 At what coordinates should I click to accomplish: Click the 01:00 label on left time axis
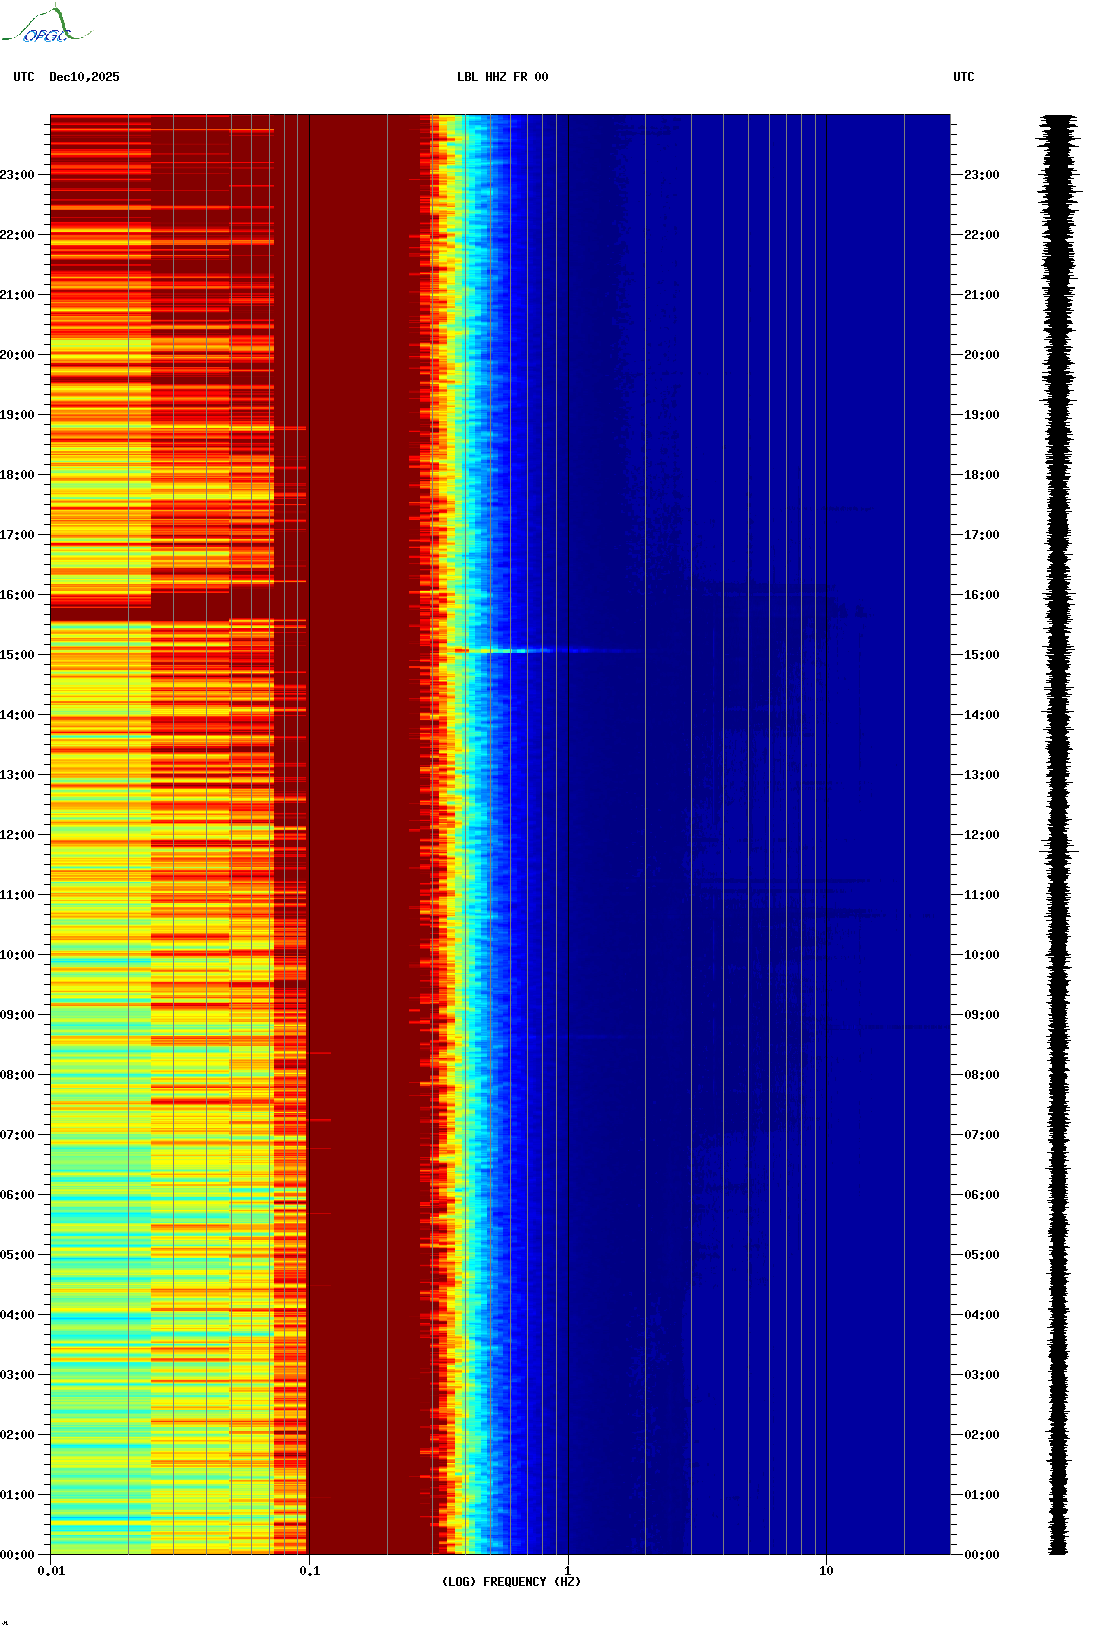coord(17,1495)
